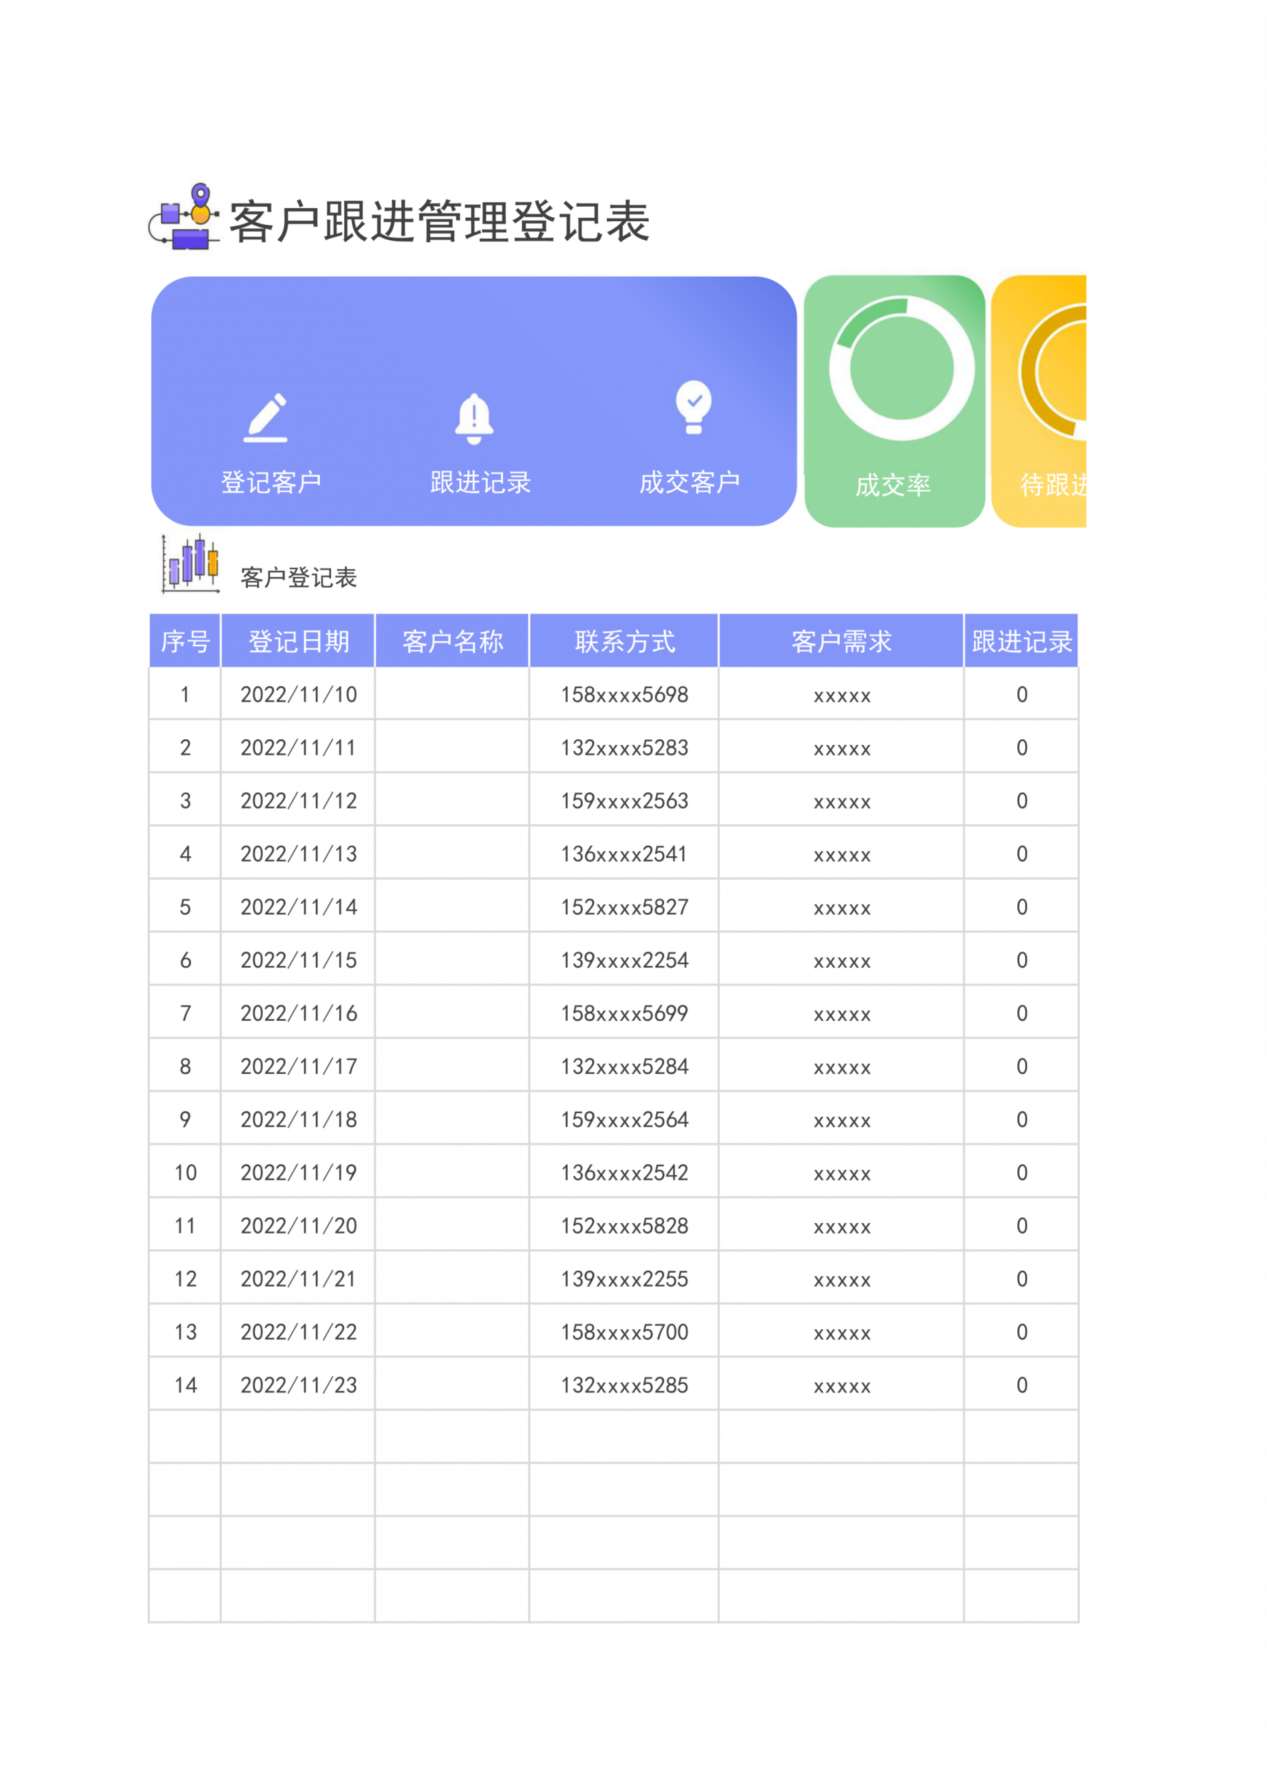Select date cell 2022/11/10
This screenshot has height=1792, width=1267.
pyautogui.click(x=298, y=694)
